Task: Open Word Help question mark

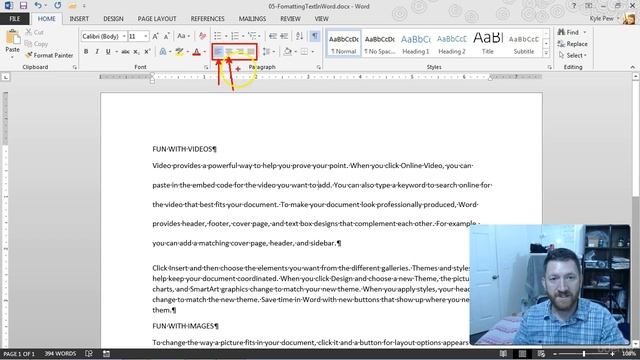Action: click(x=574, y=6)
